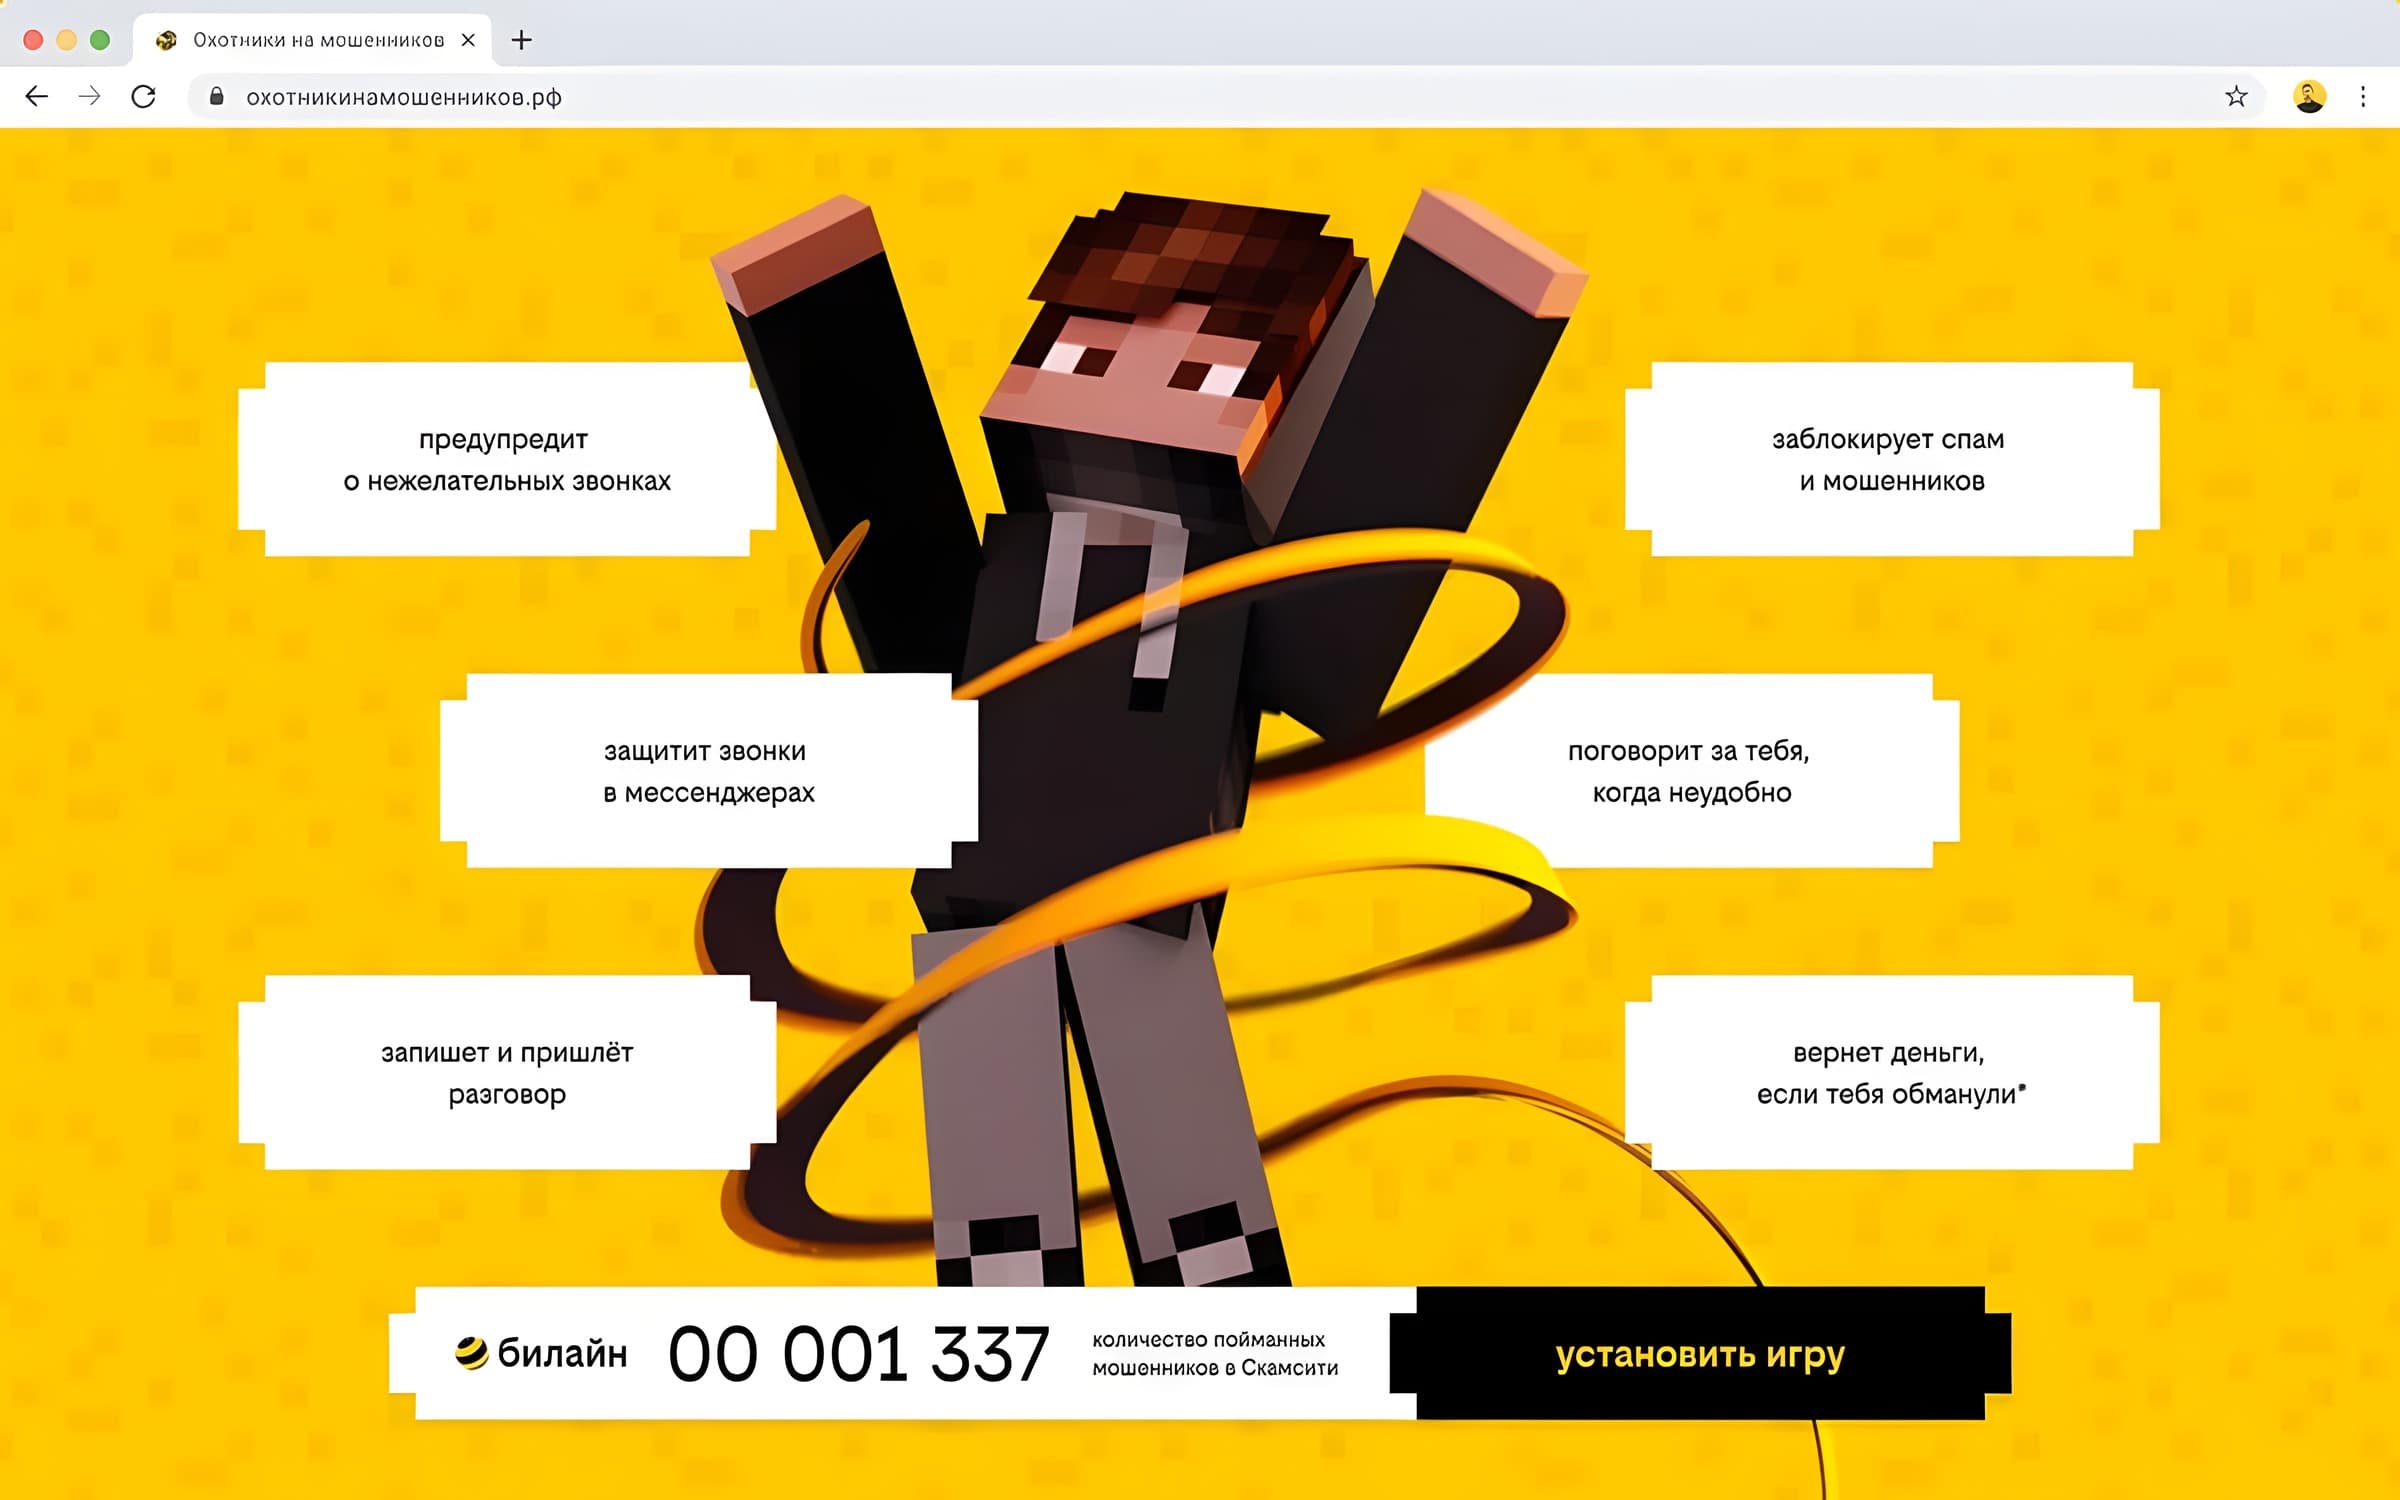Click the 00 001 337 scammer counter
The image size is (2400, 1500).
pyautogui.click(x=858, y=1354)
